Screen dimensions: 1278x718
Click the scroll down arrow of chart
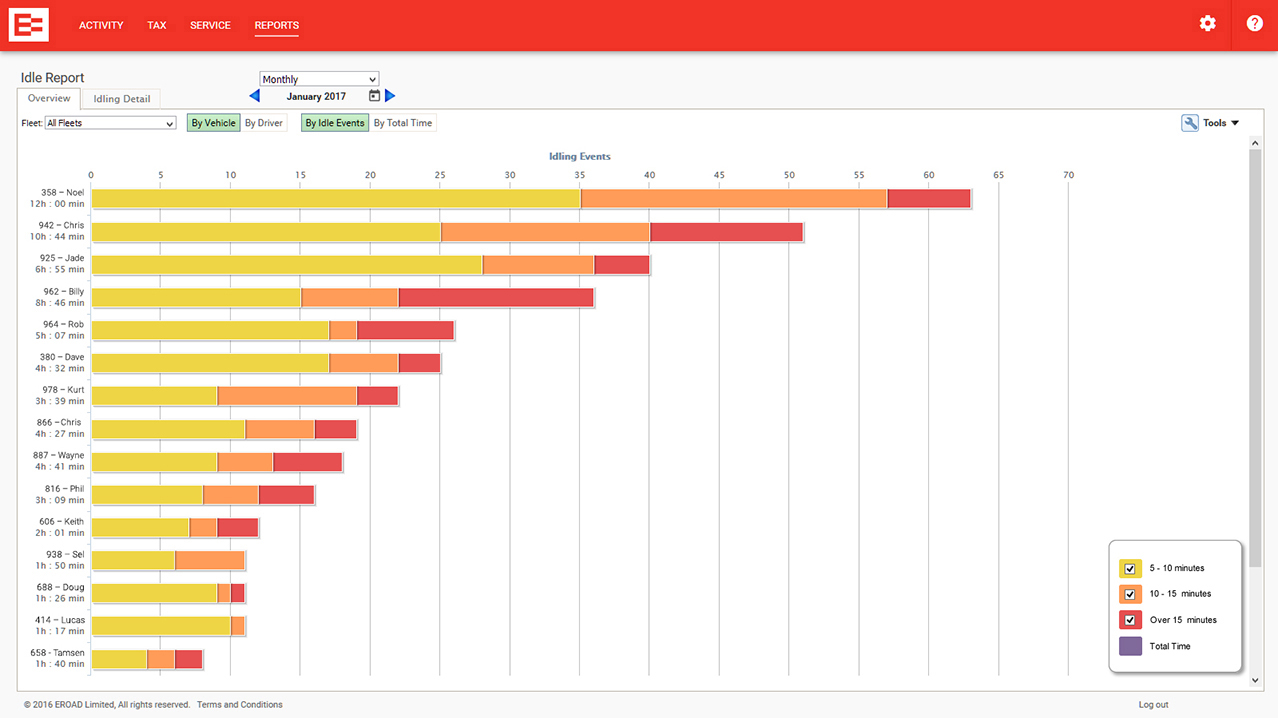point(1256,680)
